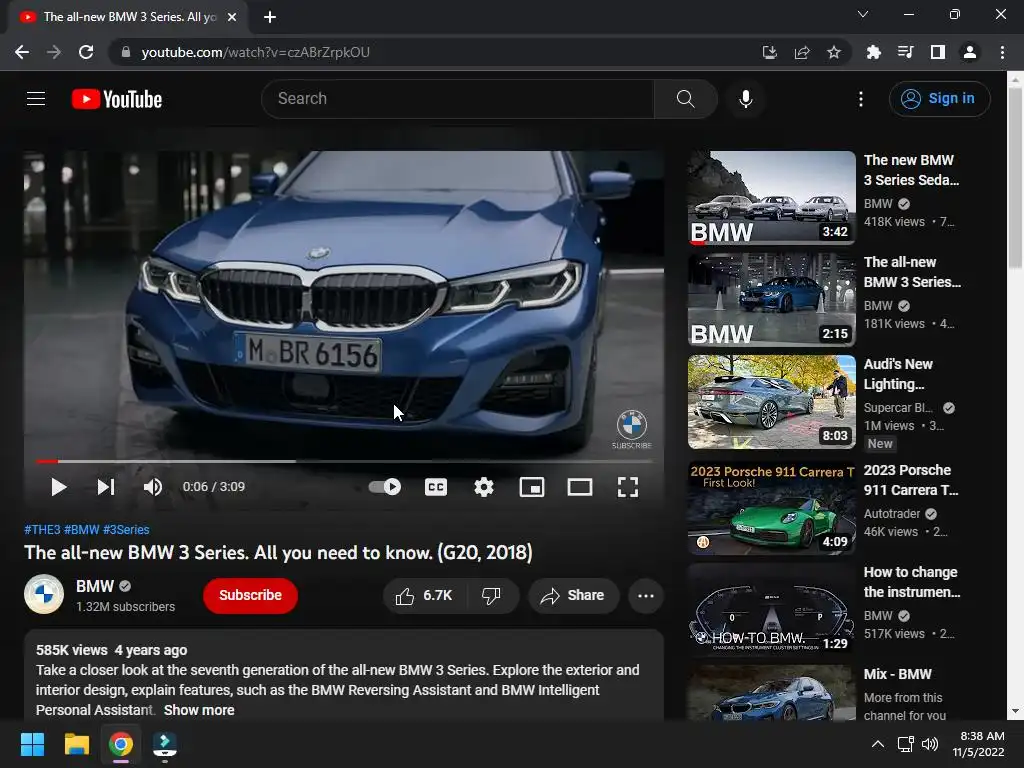Viewport: 1024px width, 768px height.
Task: Start voice search with microphone
Action: pos(745,99)
